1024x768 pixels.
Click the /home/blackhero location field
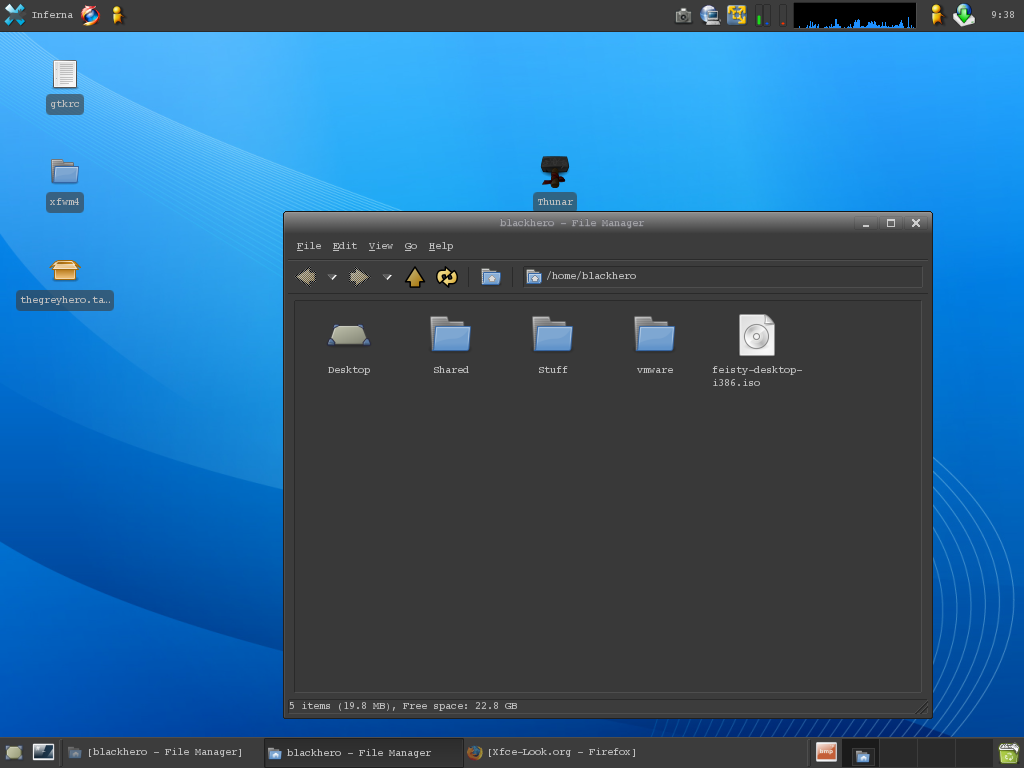[x=723, y=276]
